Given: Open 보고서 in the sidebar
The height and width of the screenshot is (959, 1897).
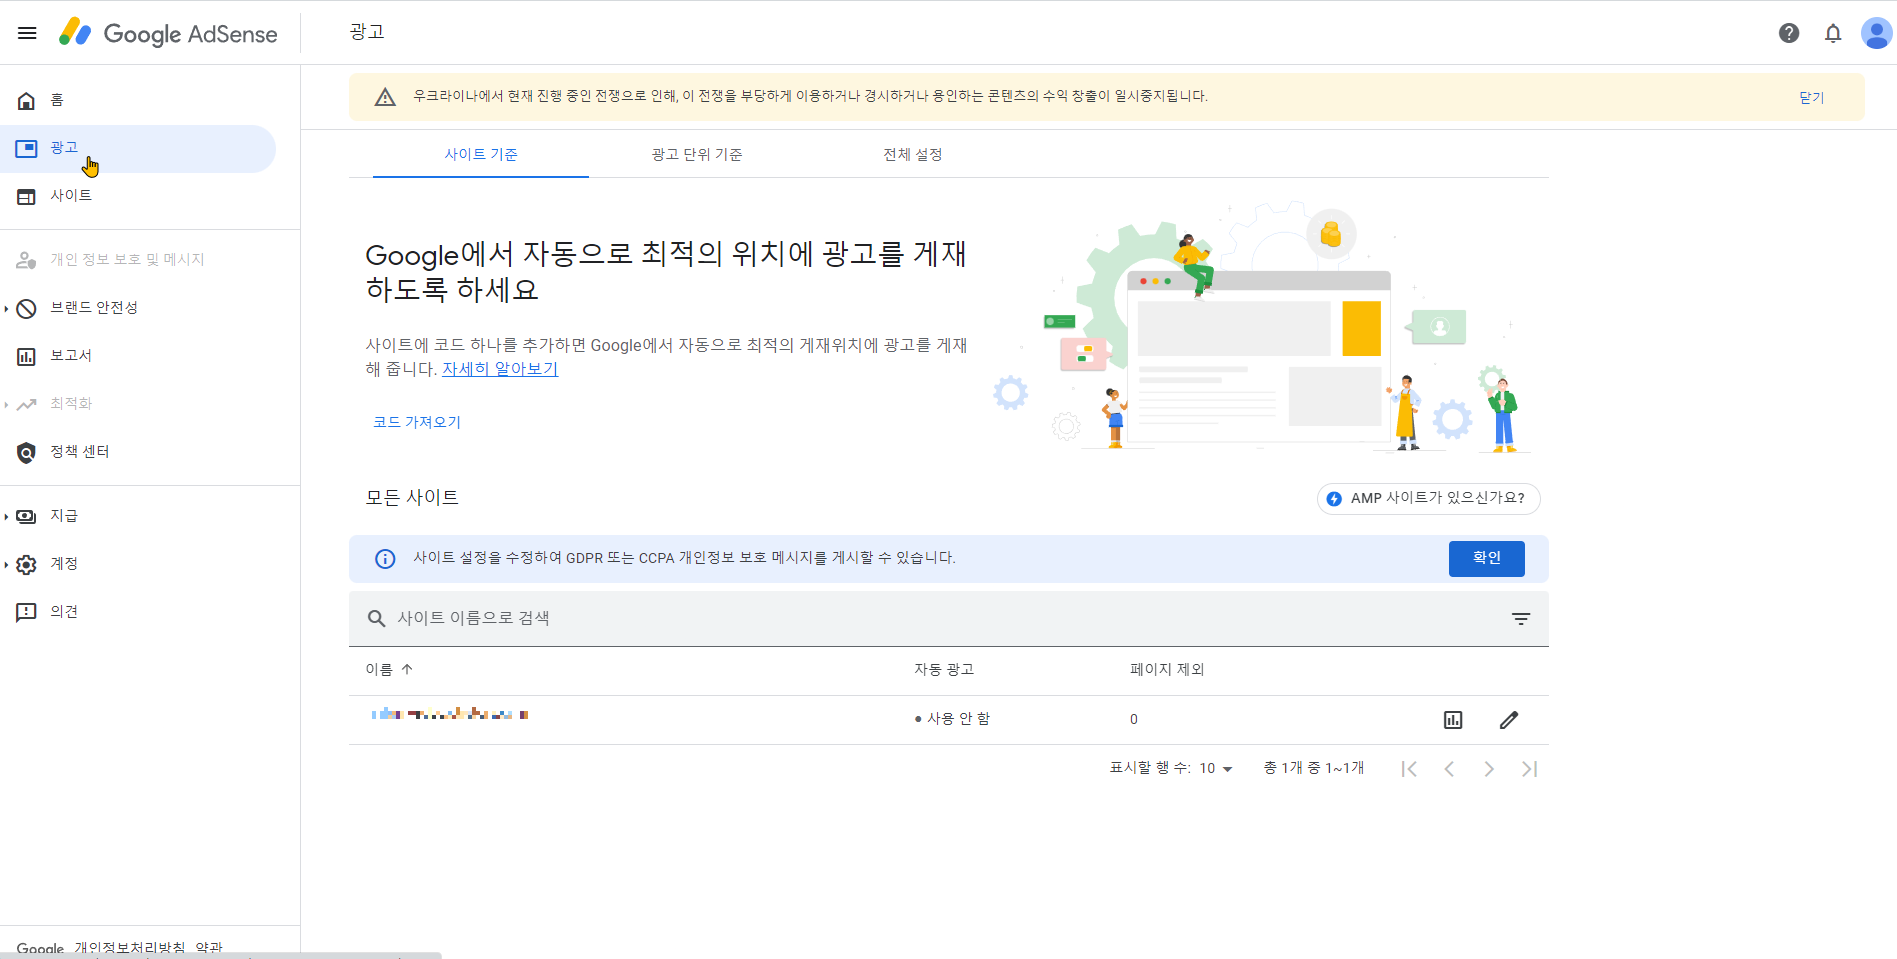Looking at the screenshot, I should pyautogui.click(x=138, y=356).
